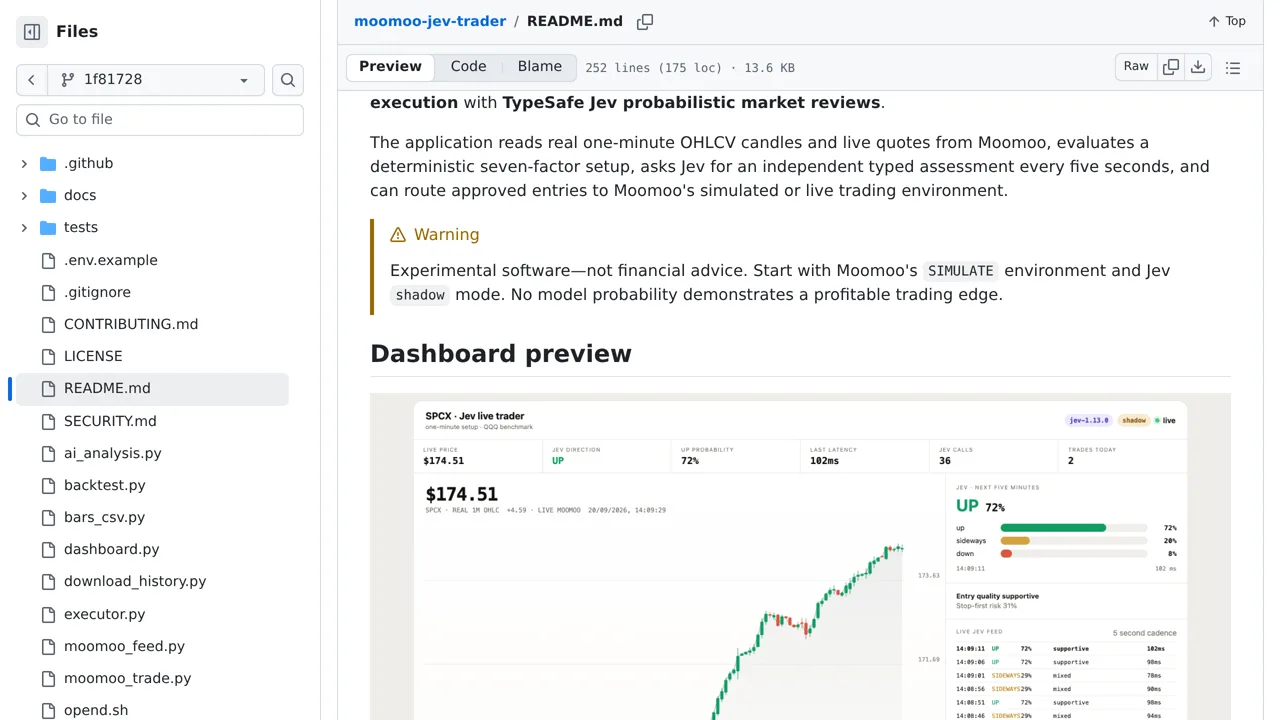
Task: Click the .gitignore file icon
Action: point(48,292)
